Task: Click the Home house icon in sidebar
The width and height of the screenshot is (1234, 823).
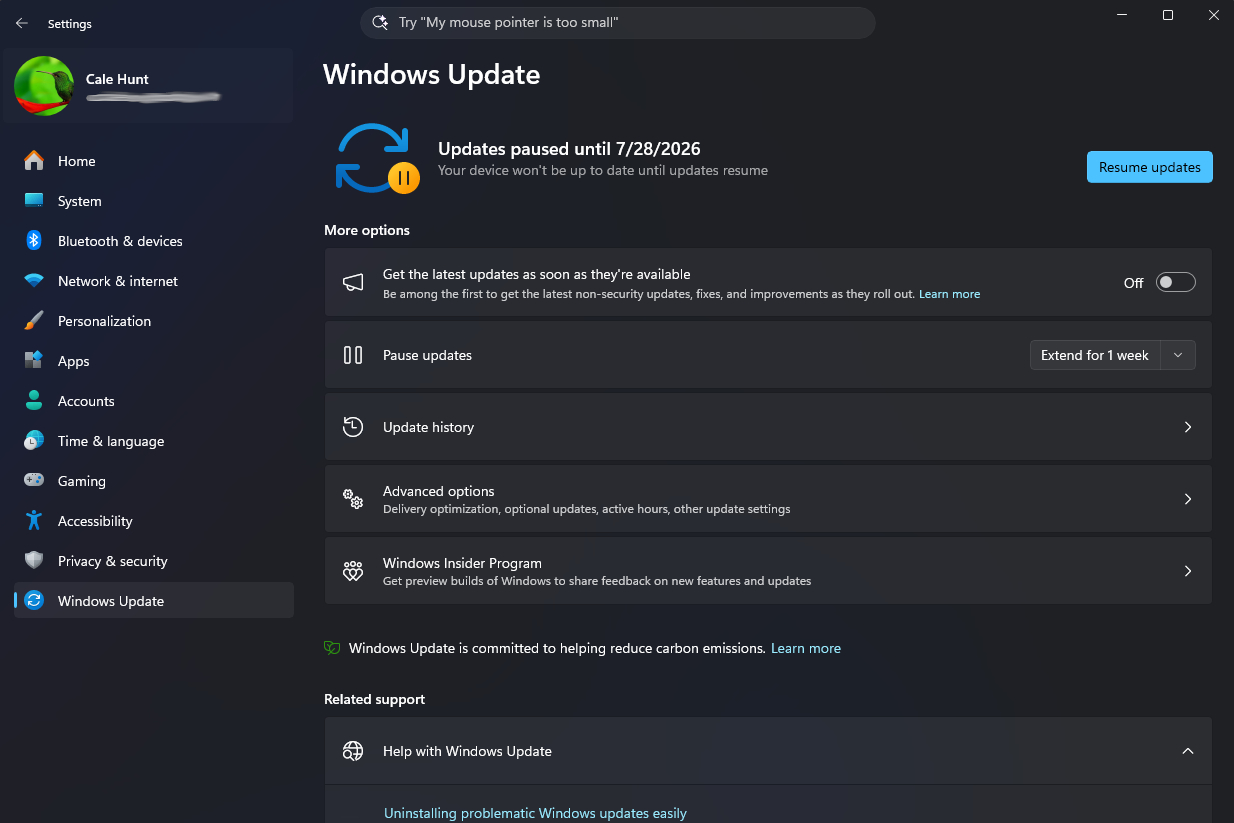Action: coord(34,161)
